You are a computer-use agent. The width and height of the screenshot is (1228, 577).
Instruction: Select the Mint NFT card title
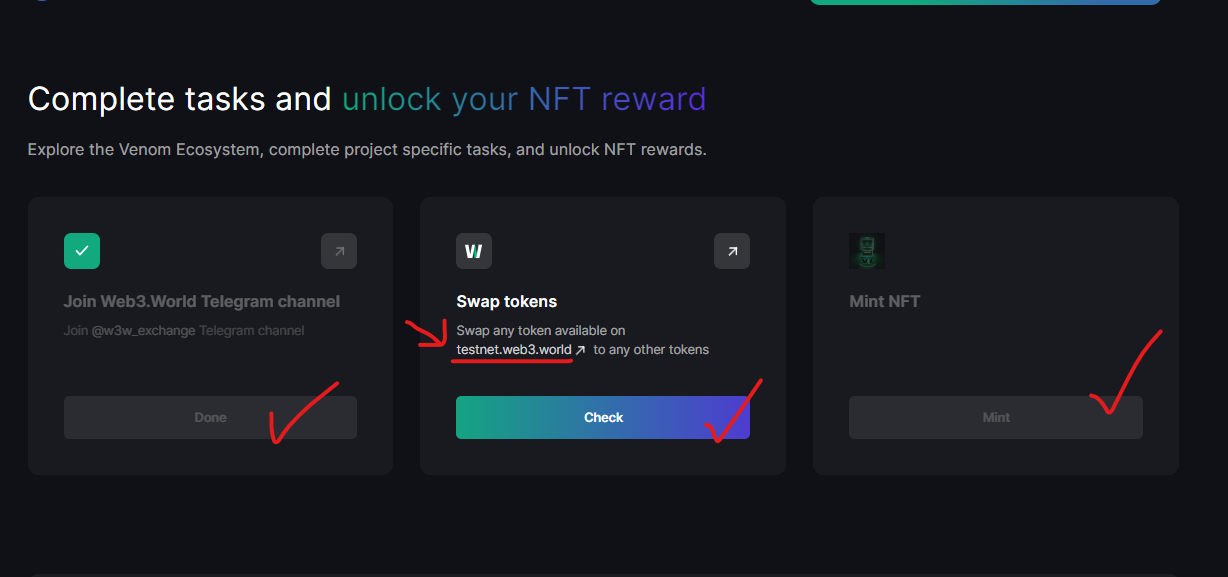885,301
